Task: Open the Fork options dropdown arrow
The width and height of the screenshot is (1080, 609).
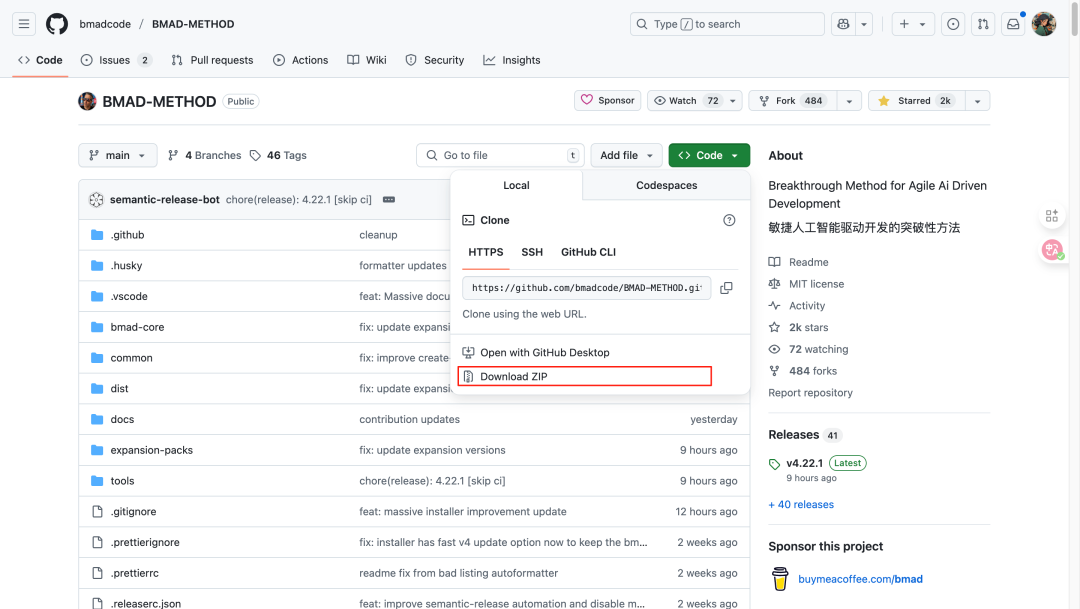Action: [x=849, y=101]
